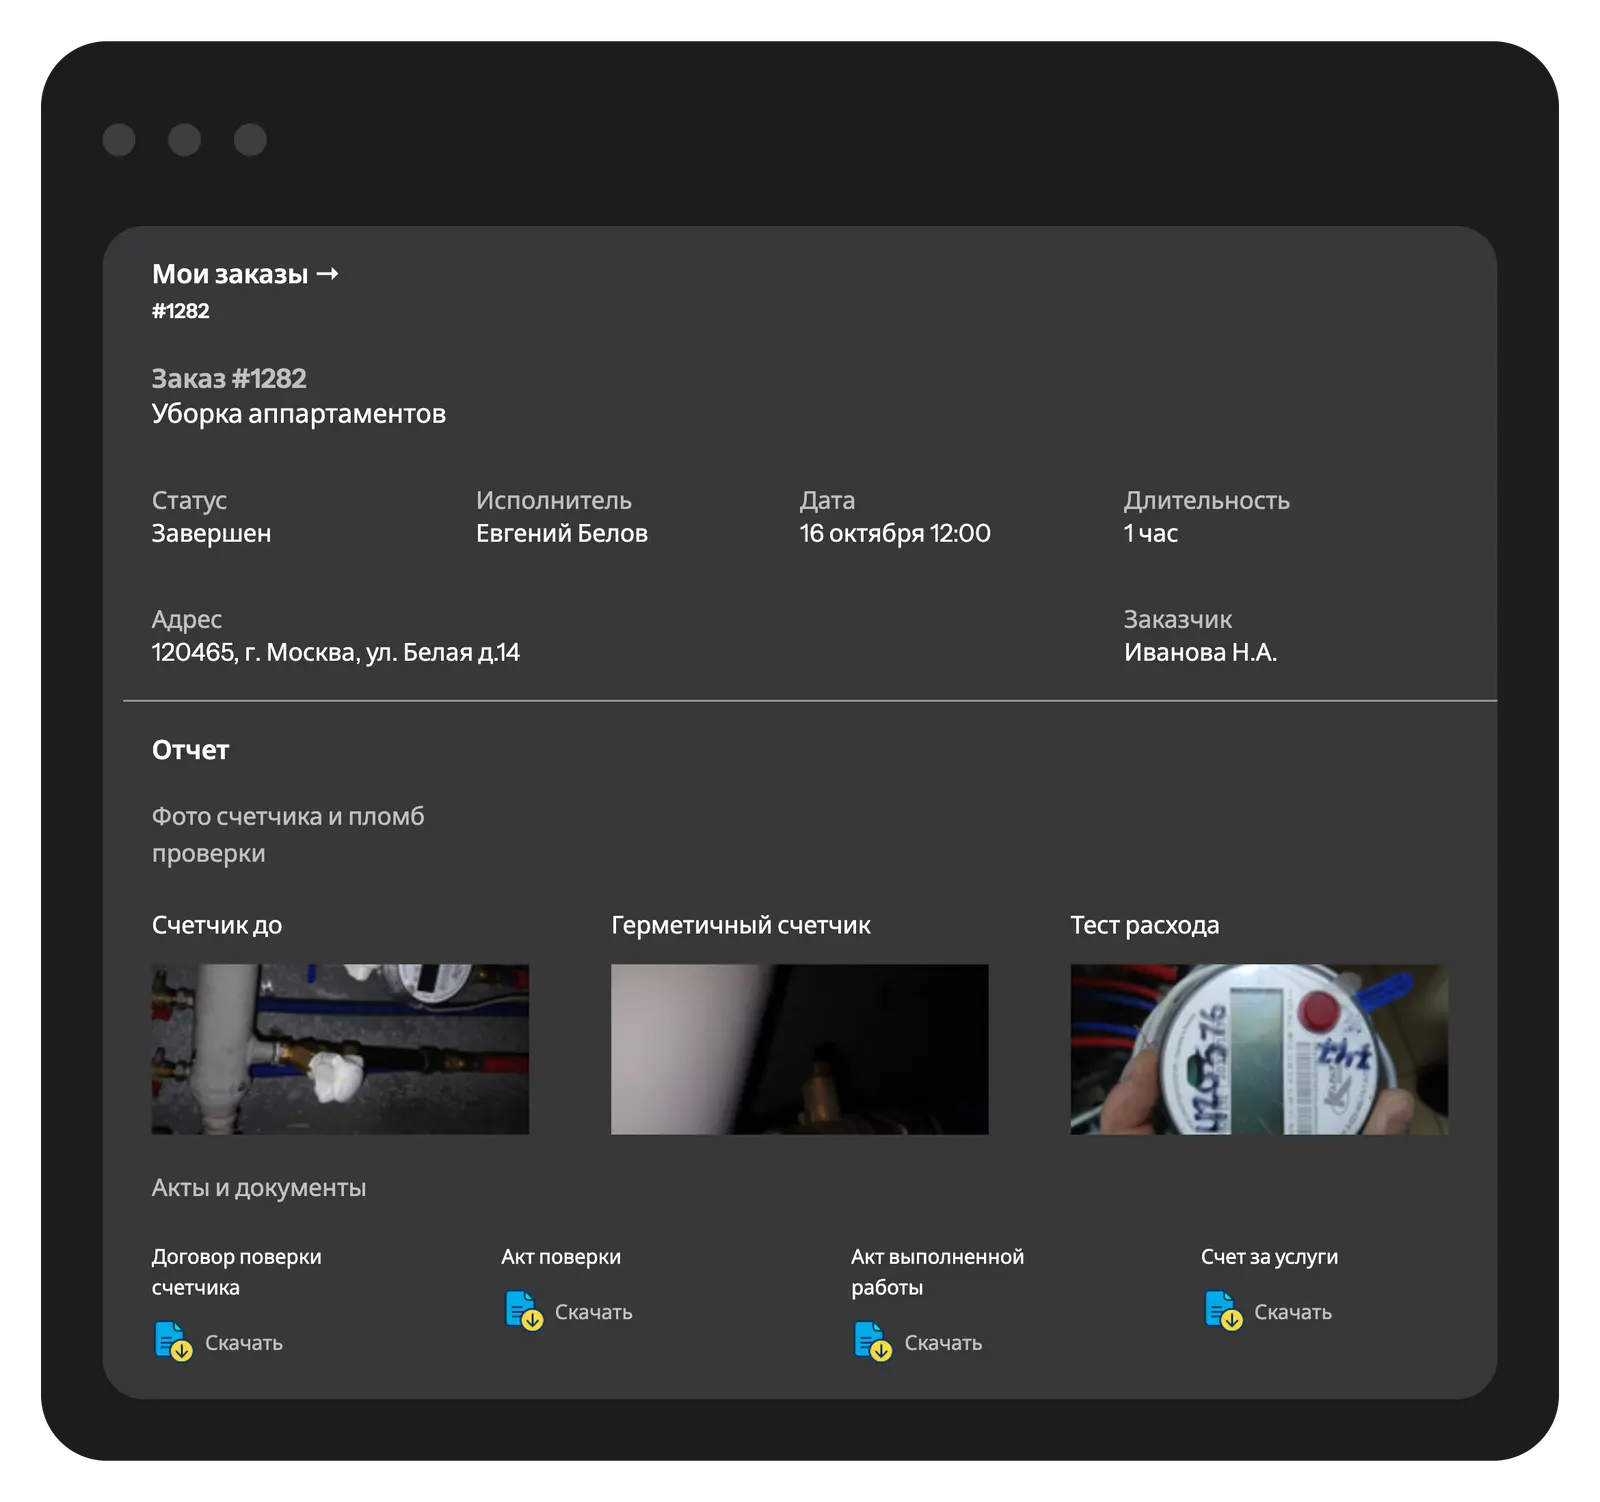Select the #1282 breadcrumb item
1600x1502 pixels.
tap(181, 311)
